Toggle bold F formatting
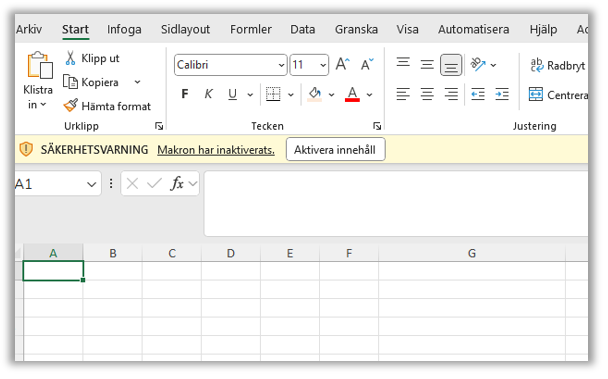Image resolution: width=608 pixels, height=379 pixels. [185, 94]
